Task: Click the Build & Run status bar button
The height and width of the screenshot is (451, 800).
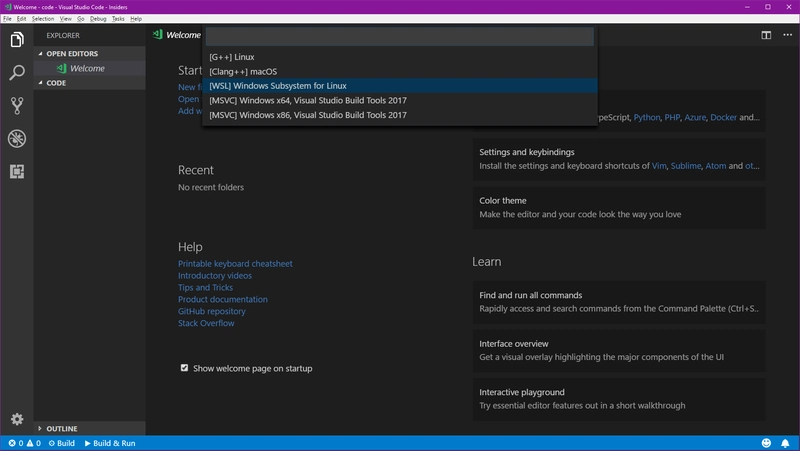Action: tap(110, 443)
